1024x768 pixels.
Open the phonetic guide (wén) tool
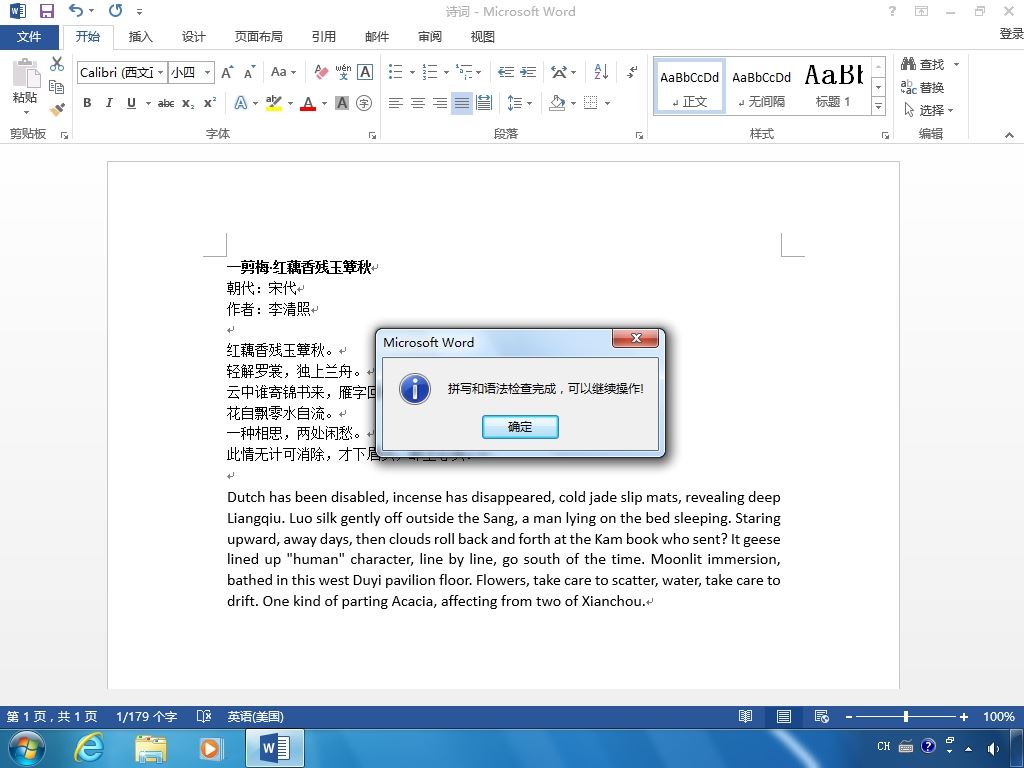tap(343, 72)
